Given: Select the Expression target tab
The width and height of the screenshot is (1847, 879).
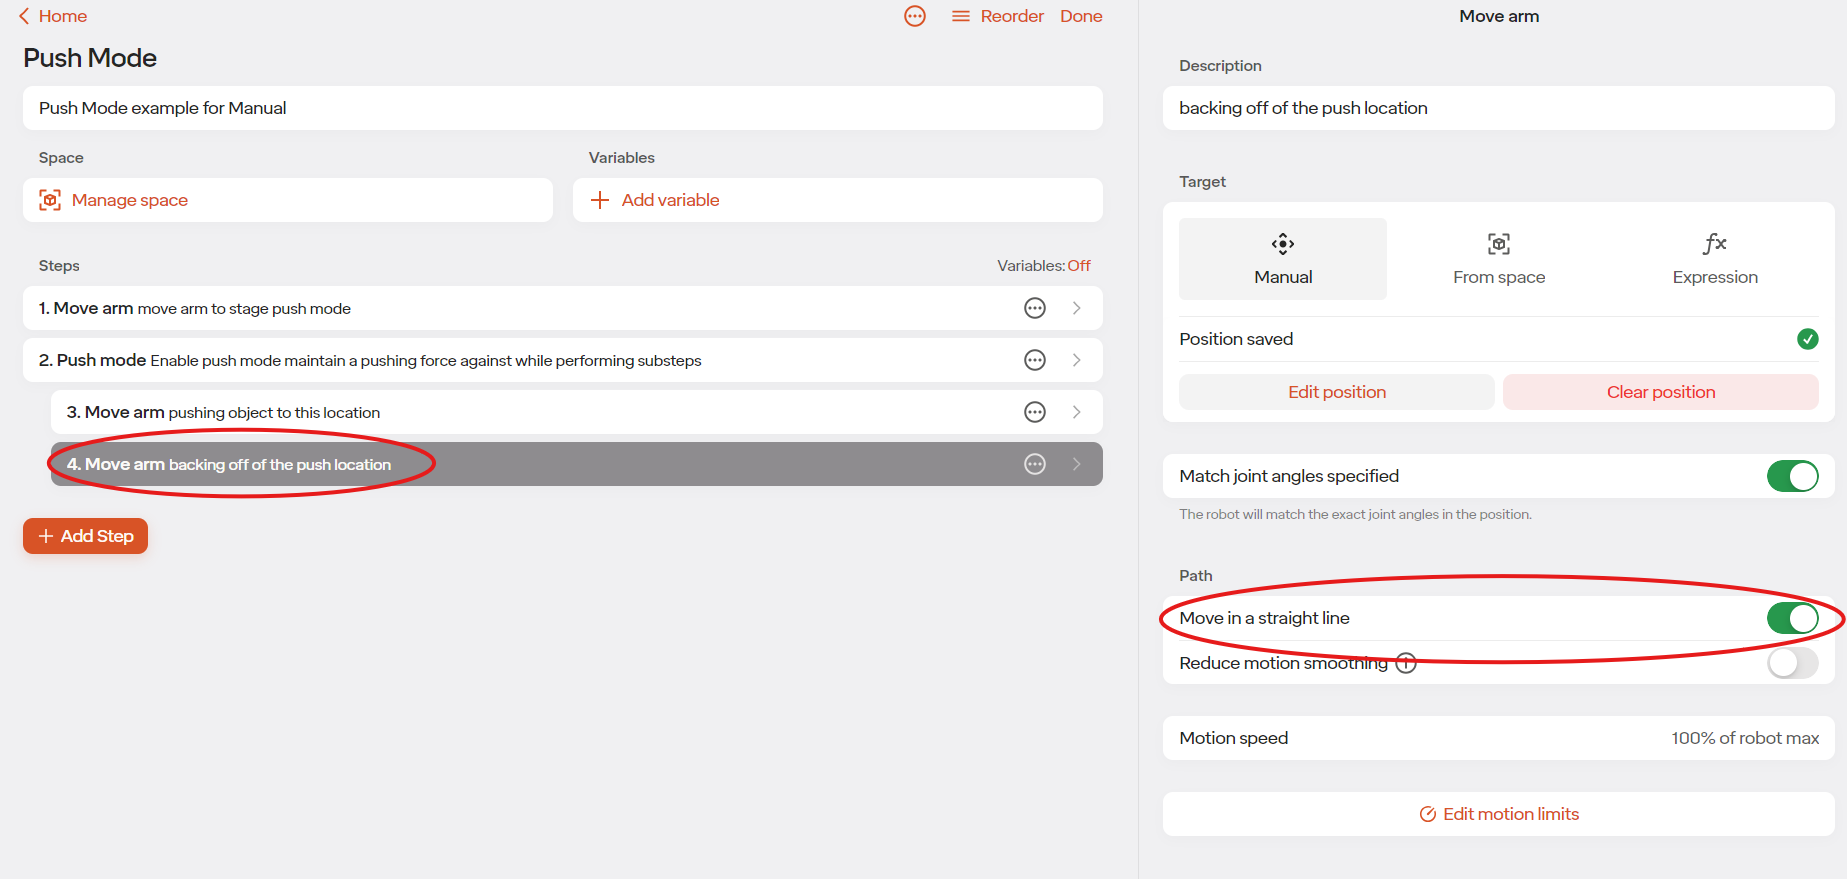Looking at the screenshot, I should click(x=1715, y=259).
